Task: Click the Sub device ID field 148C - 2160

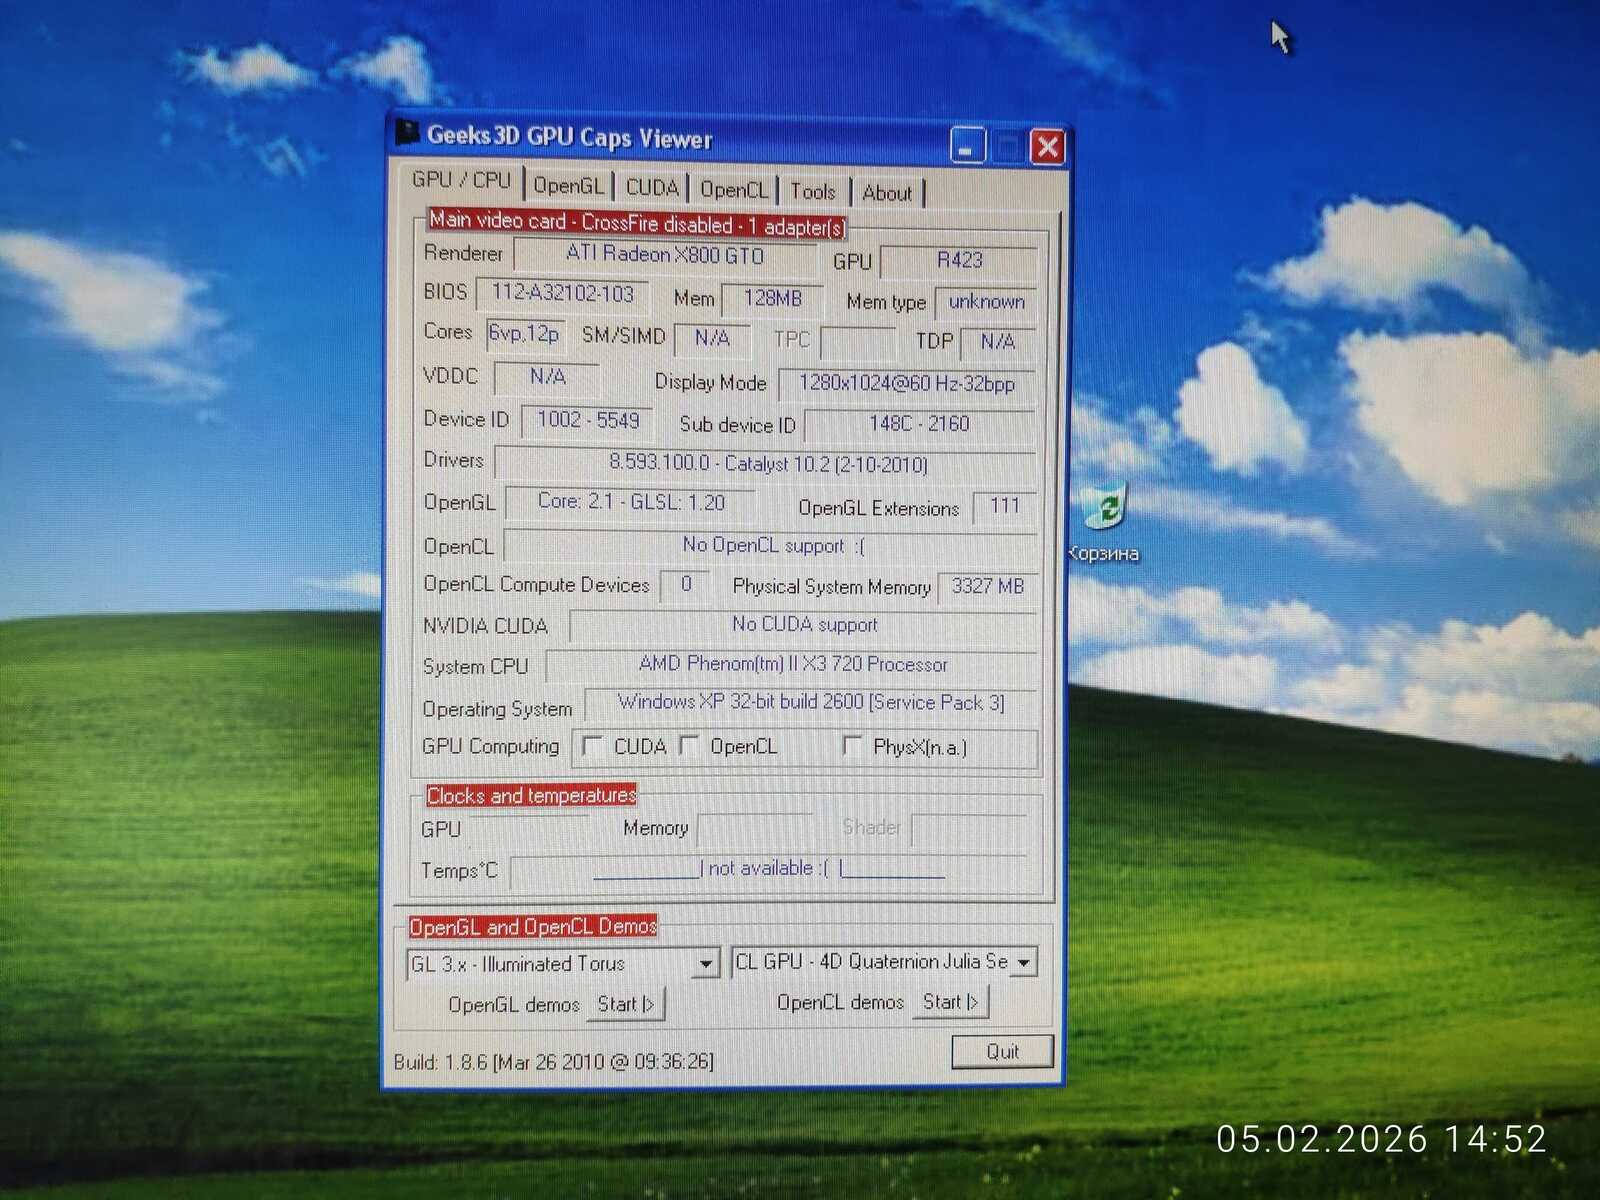Action: pos(919,424)
